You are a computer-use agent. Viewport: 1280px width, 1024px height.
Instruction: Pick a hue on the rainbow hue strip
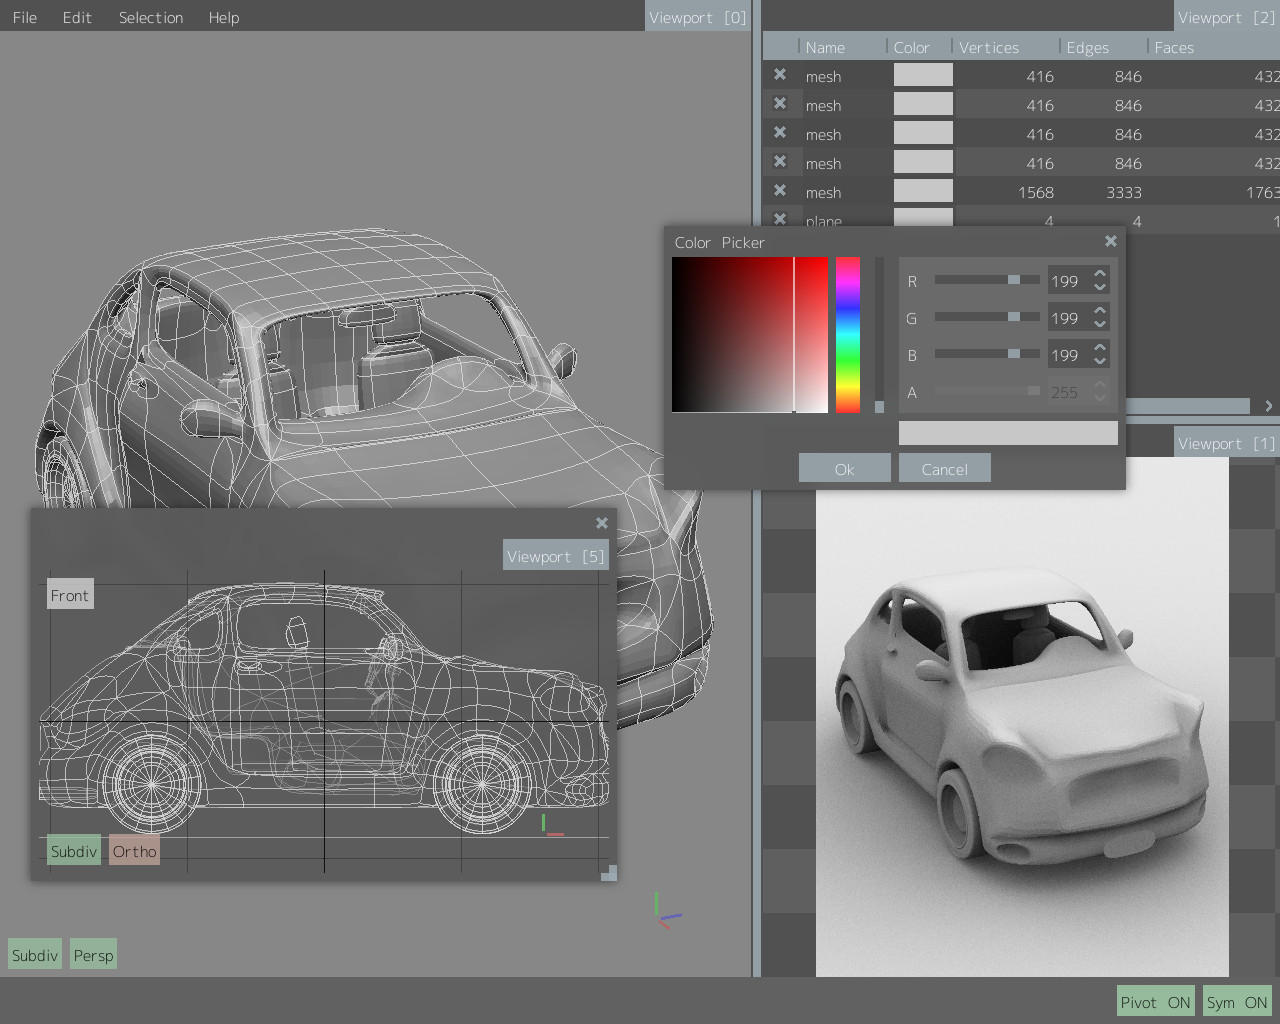(848, 335)
